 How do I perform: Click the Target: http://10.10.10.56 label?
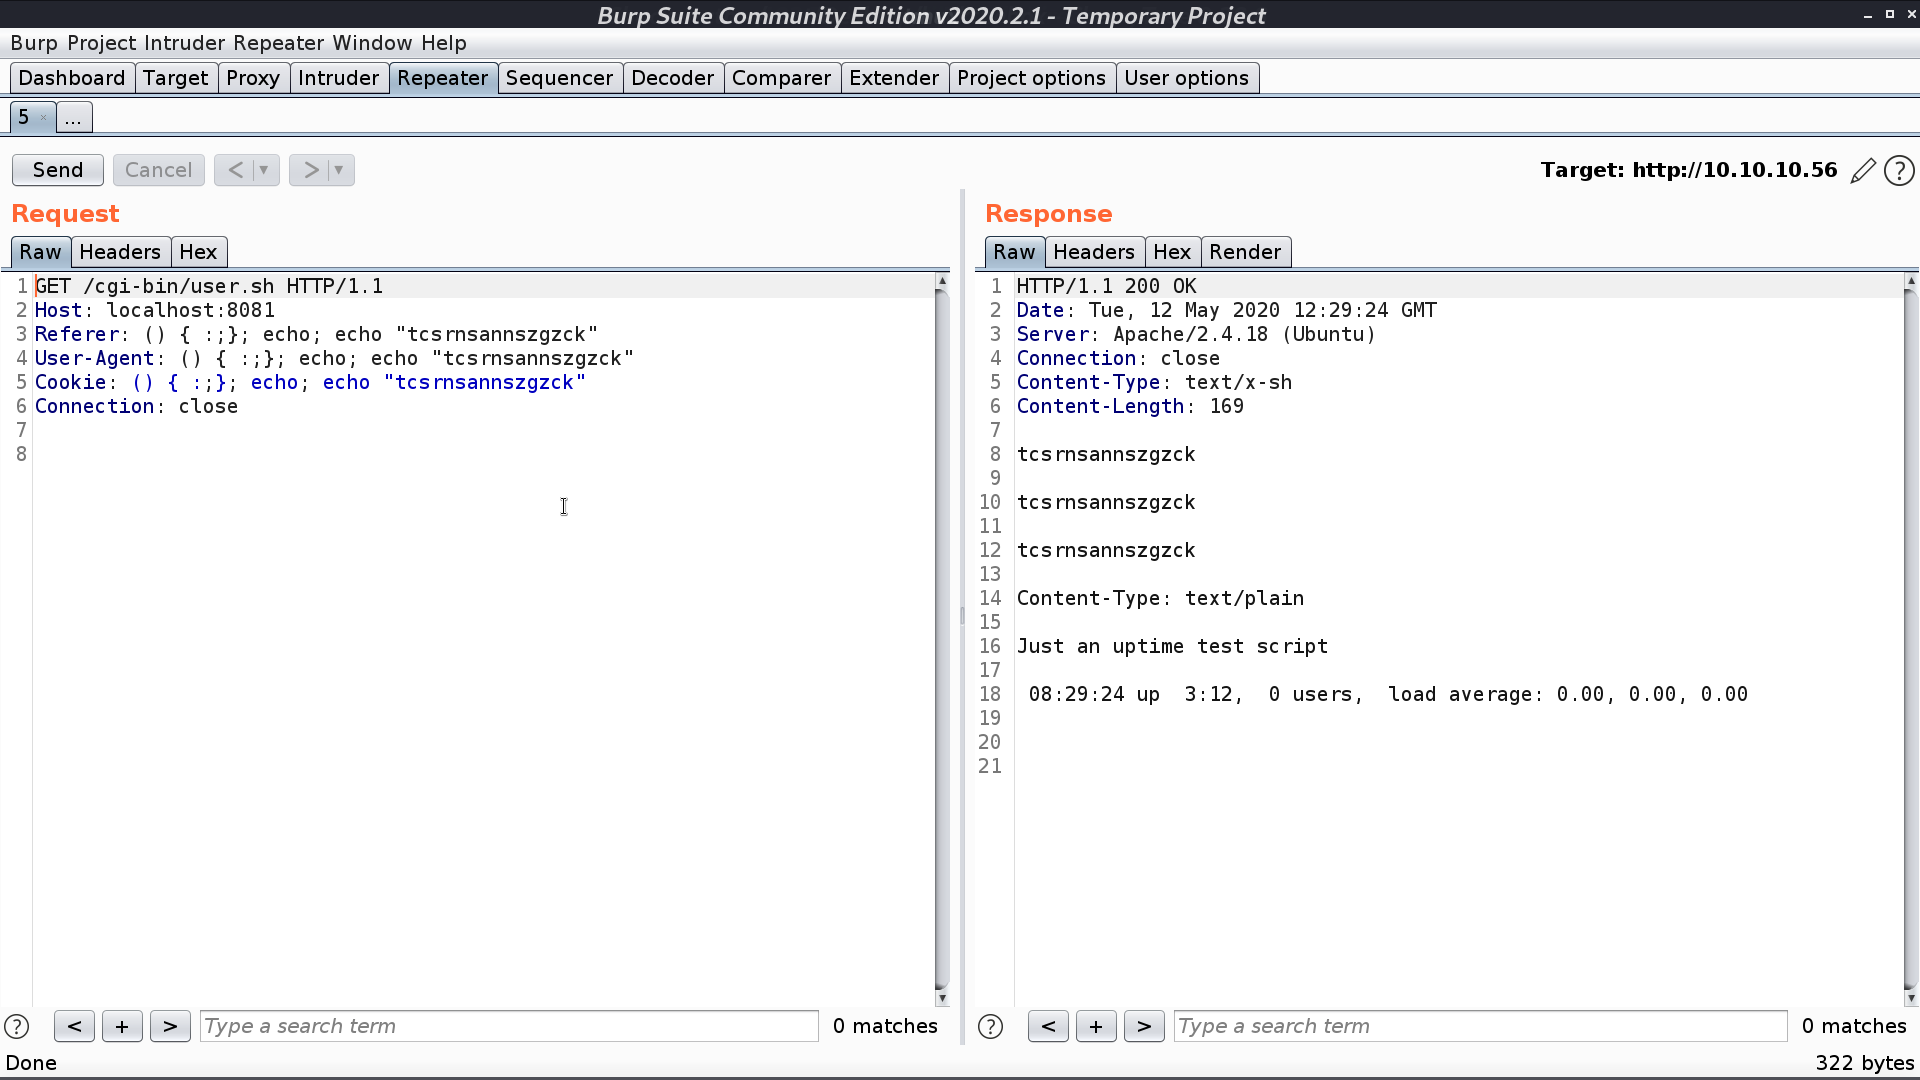coord(1688,170)
